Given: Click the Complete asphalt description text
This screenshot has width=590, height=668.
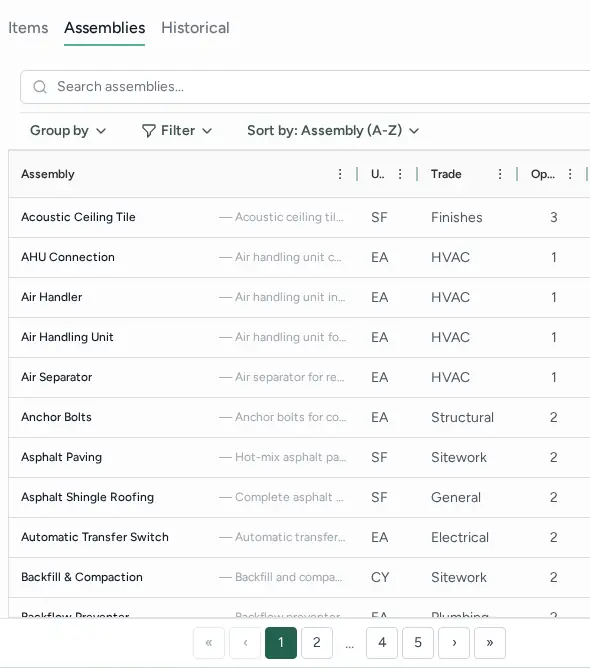Looking at the screenshot, I should coord(289,497).
